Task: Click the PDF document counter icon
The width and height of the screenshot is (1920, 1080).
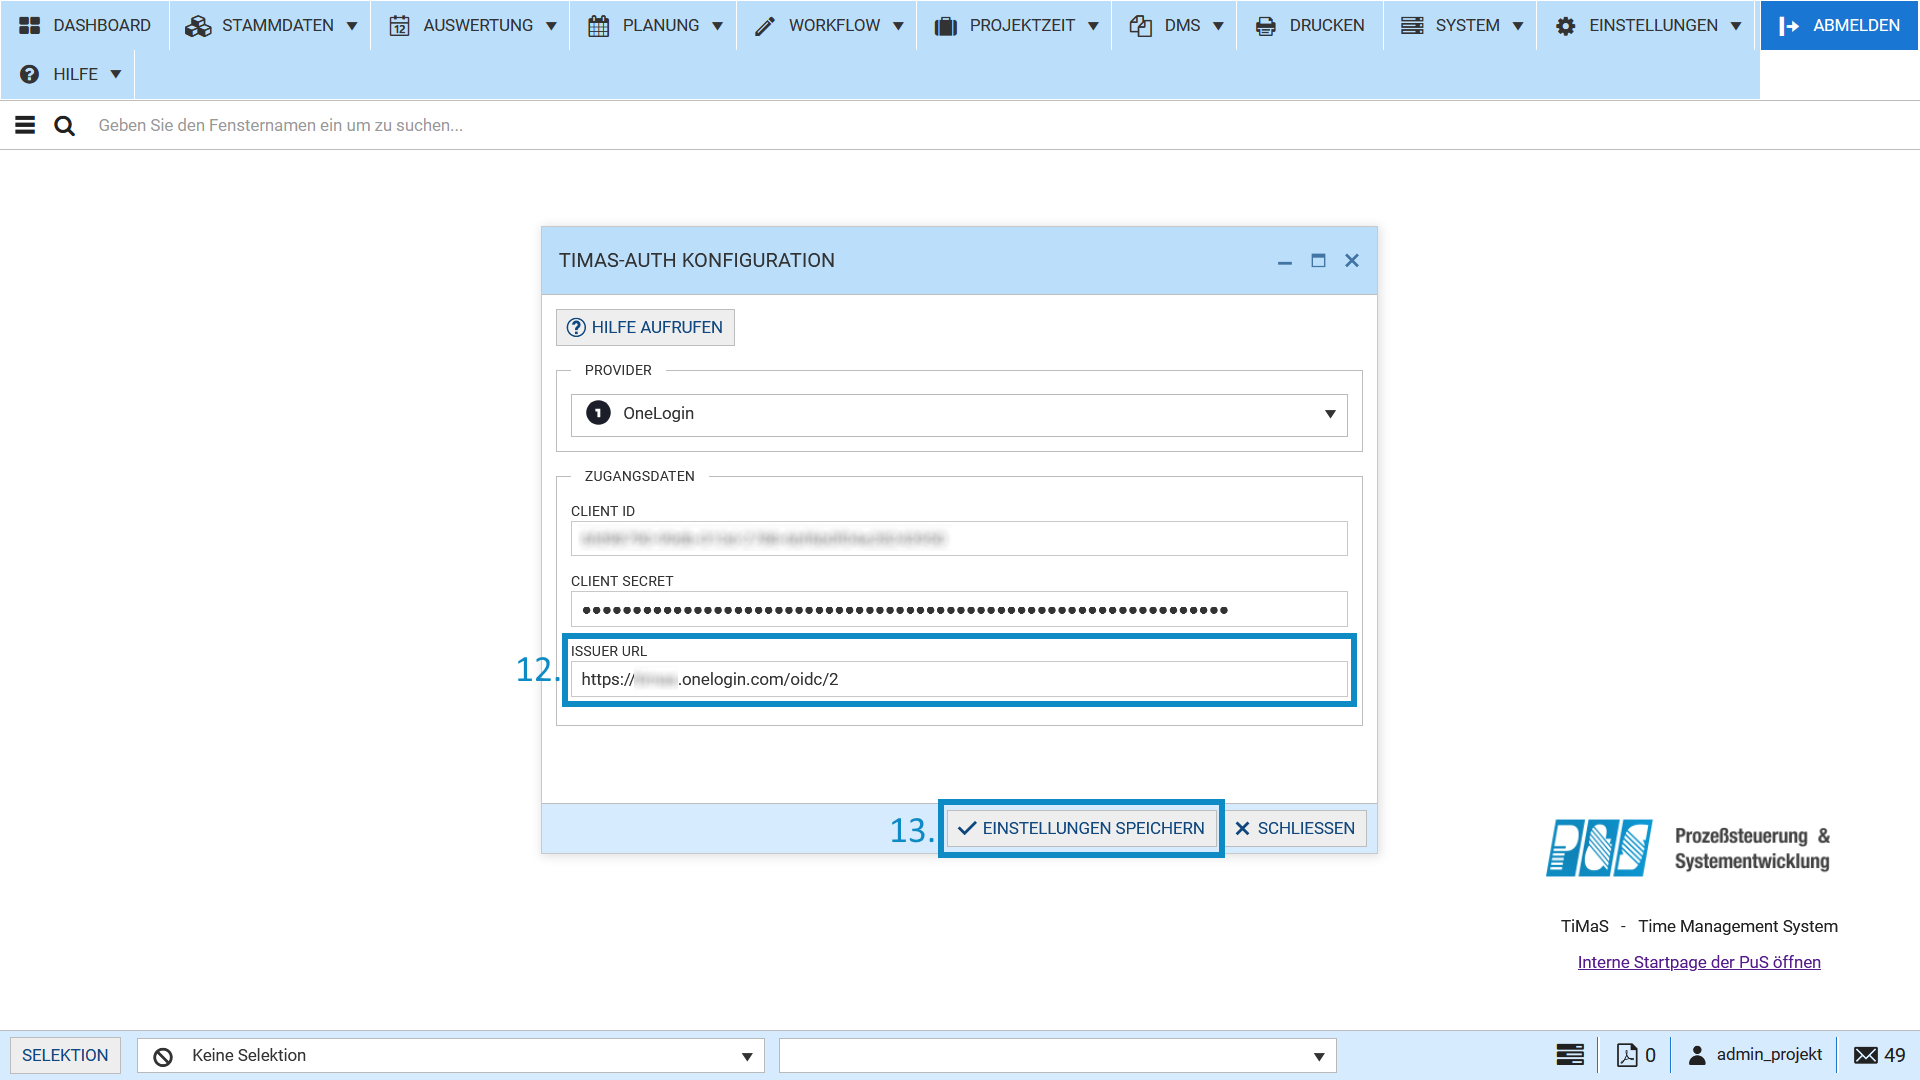Action: 1627,1055
